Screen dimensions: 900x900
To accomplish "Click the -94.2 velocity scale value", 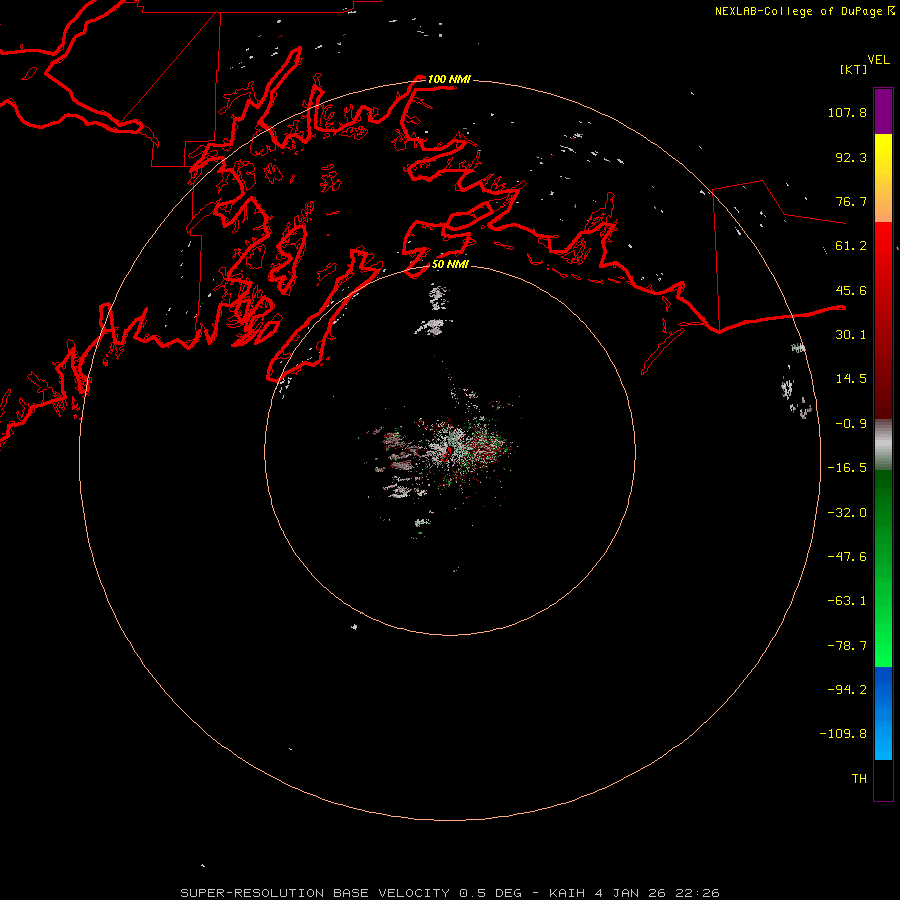I will point(847,689).
